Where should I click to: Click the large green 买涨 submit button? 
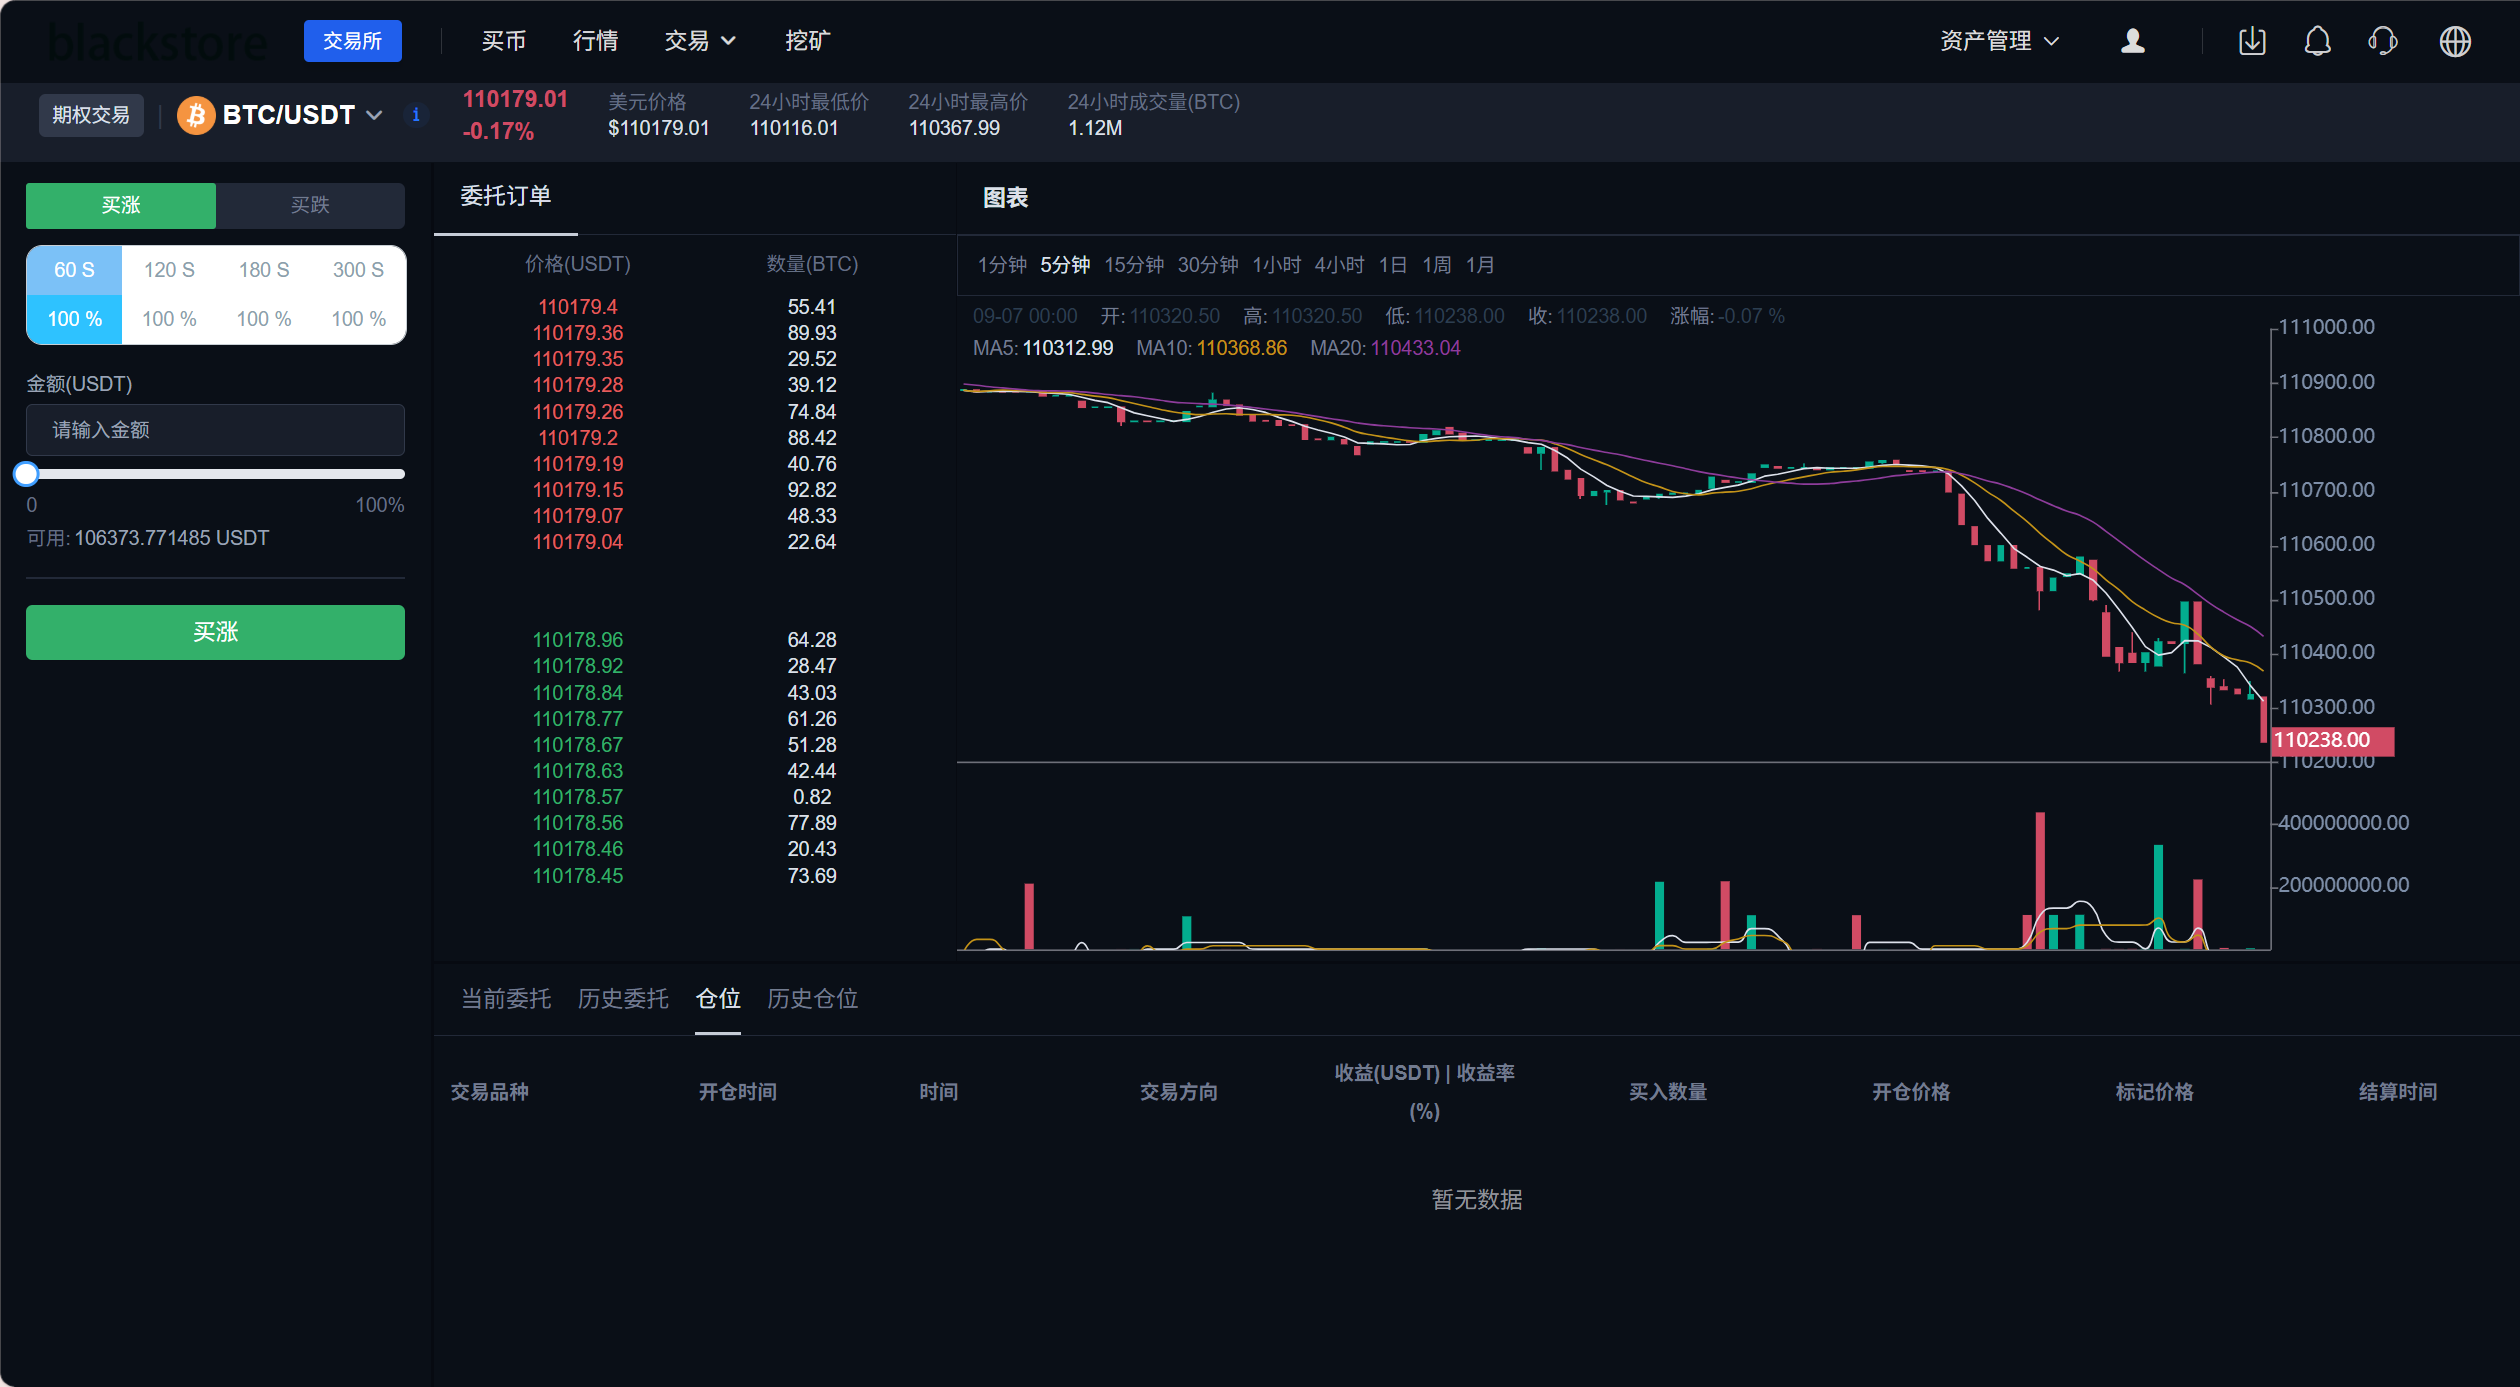tap(215, 632)
